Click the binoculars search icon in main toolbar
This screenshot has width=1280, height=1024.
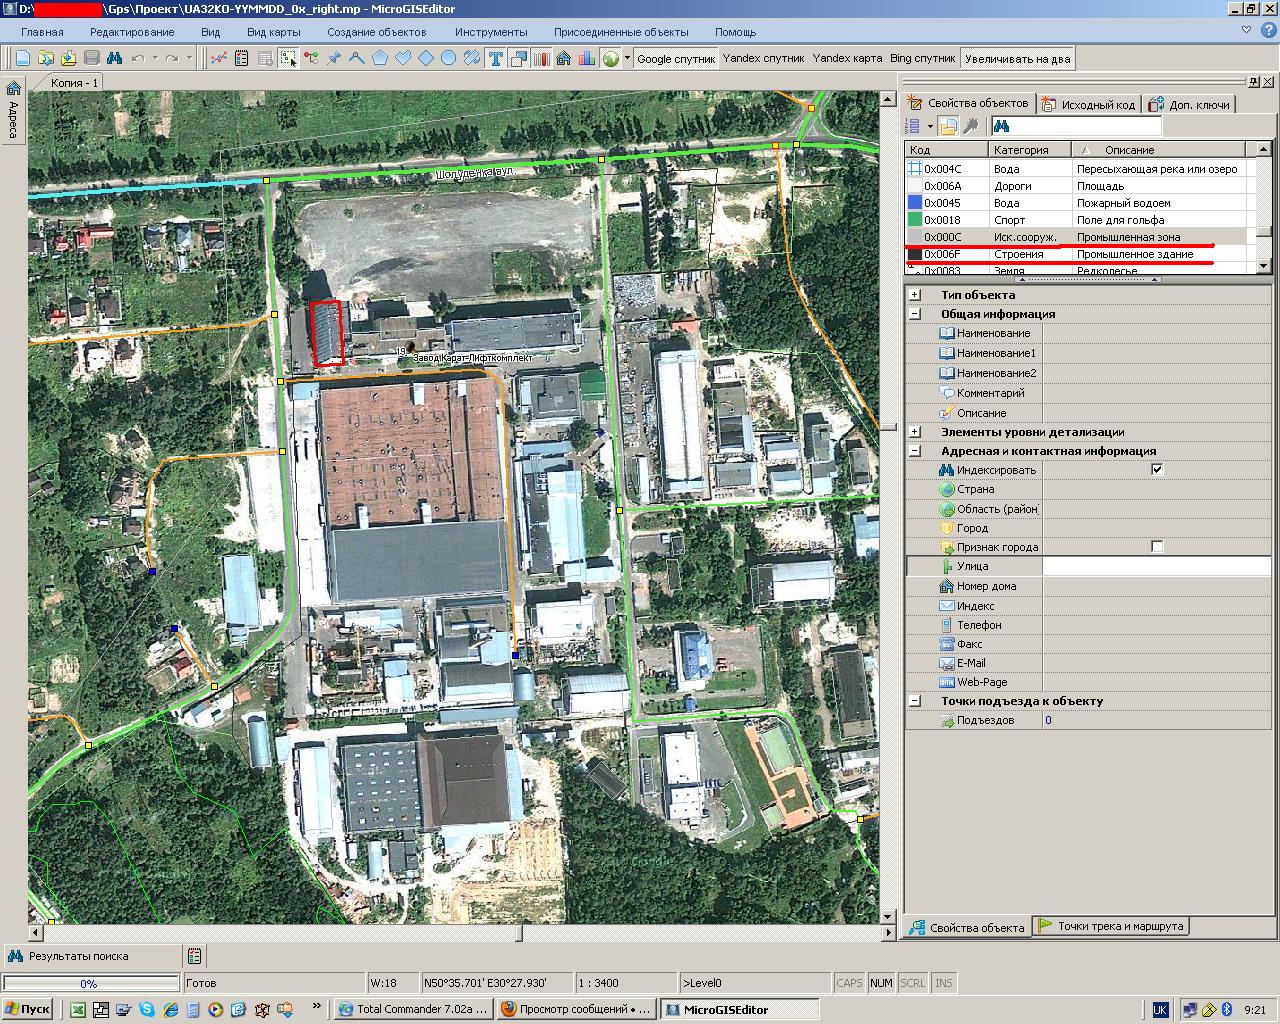tap(114, 58)
